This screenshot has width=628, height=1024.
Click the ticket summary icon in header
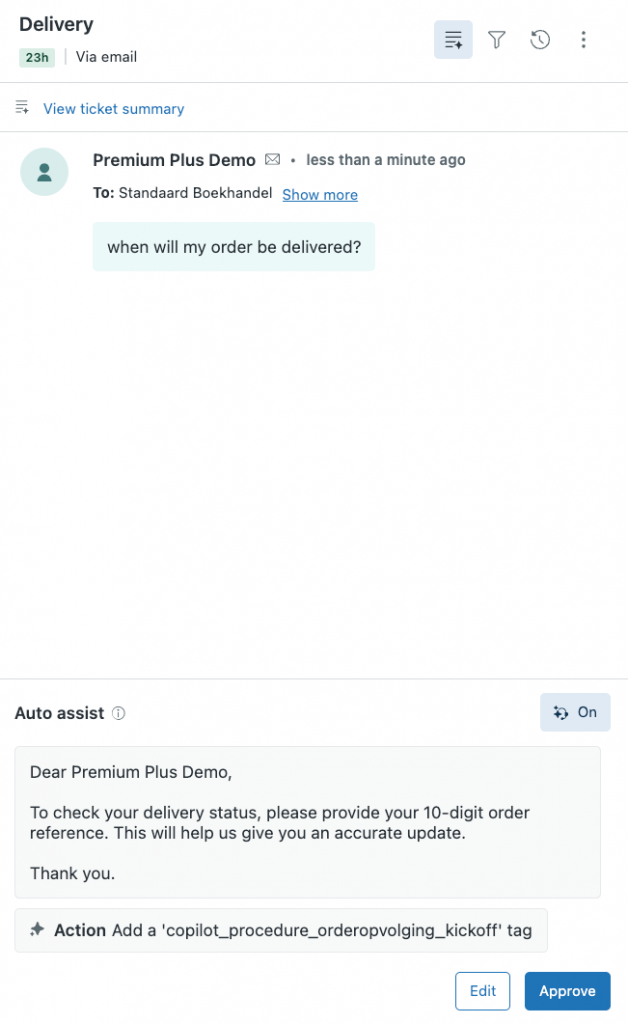pos(453,40)
